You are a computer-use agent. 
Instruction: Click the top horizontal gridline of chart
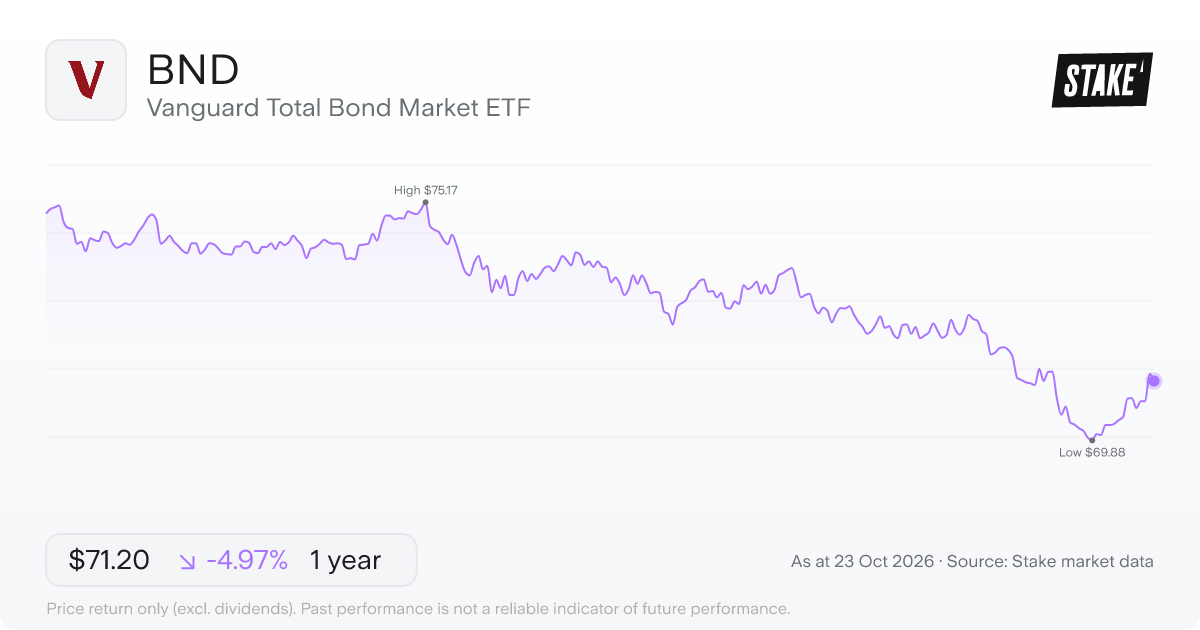[x=600, y=165]
